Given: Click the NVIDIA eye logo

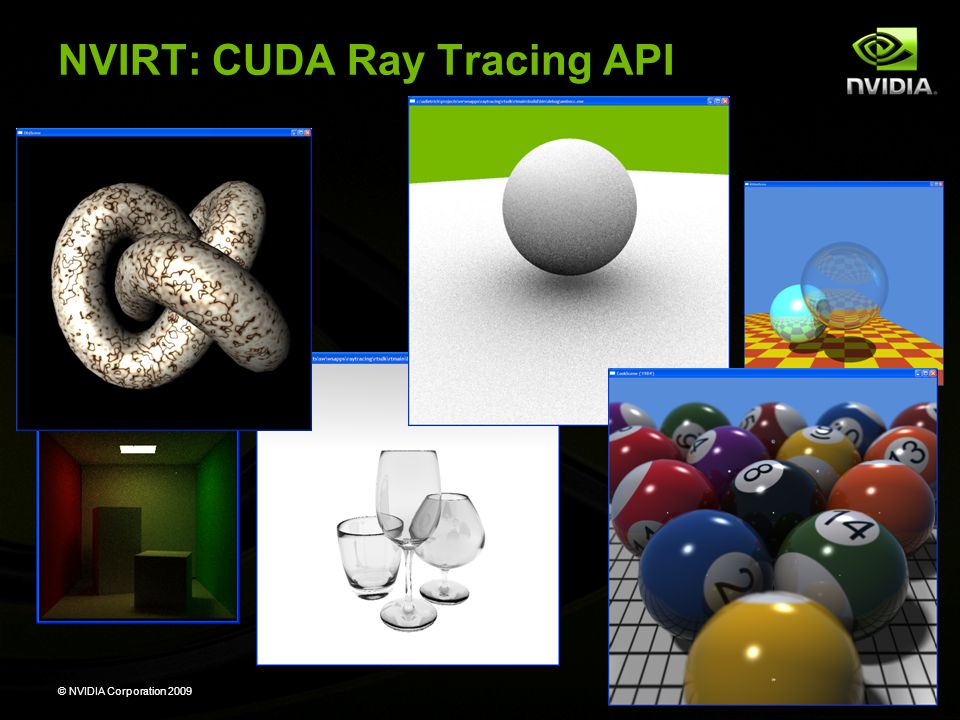Looking at the screenshot, I should 885,48.
